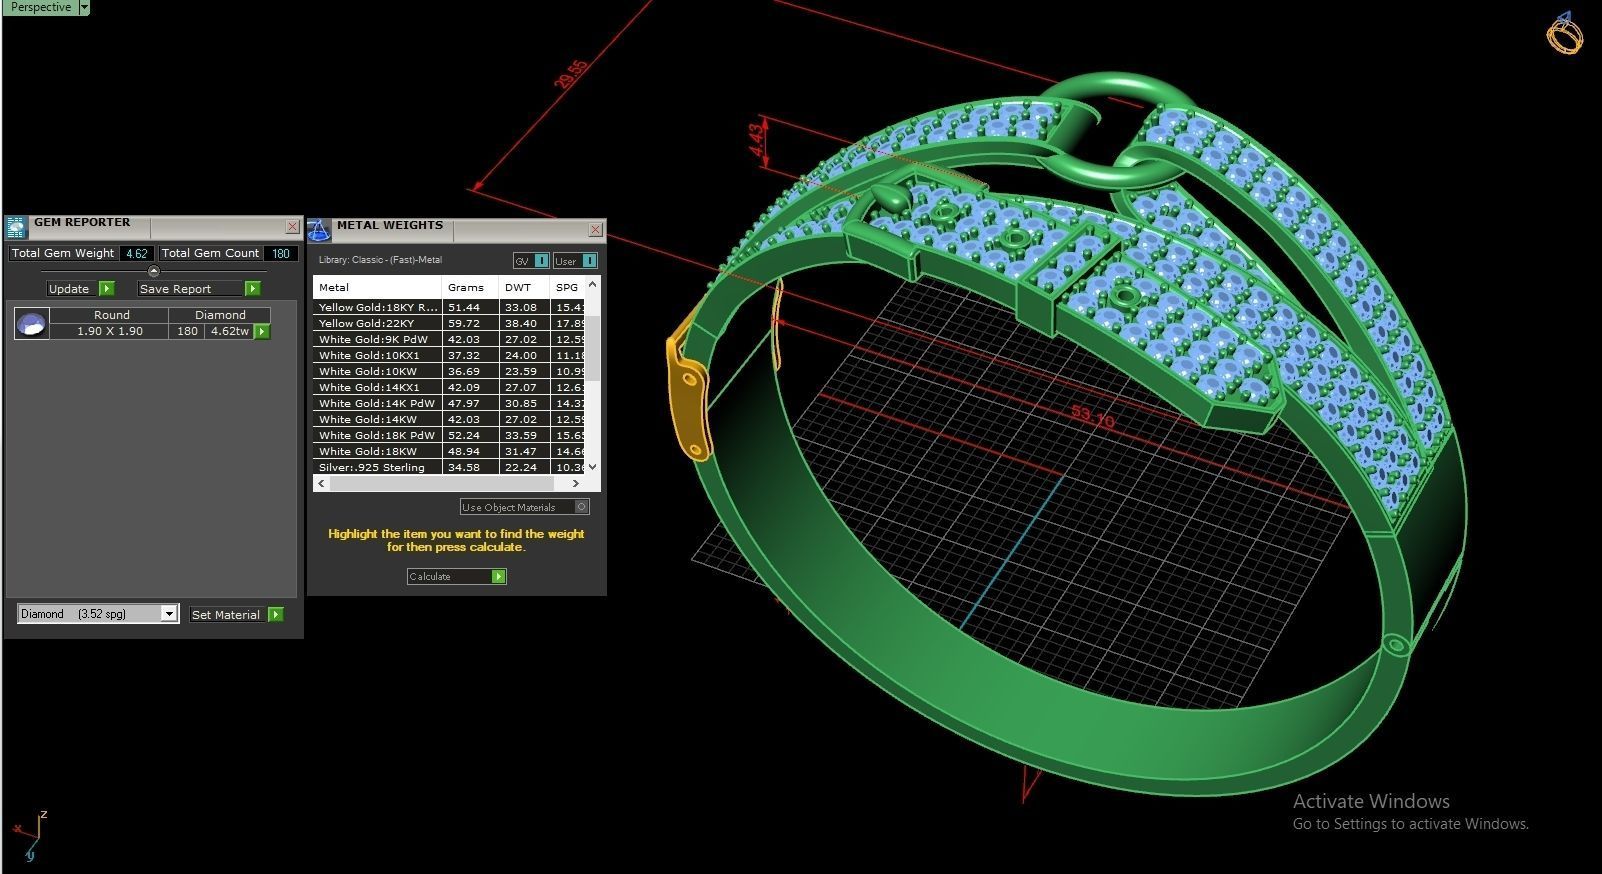1602x874 pixels.
Task: Click the Gem Reporter panel icon
Action: [15, 228]
